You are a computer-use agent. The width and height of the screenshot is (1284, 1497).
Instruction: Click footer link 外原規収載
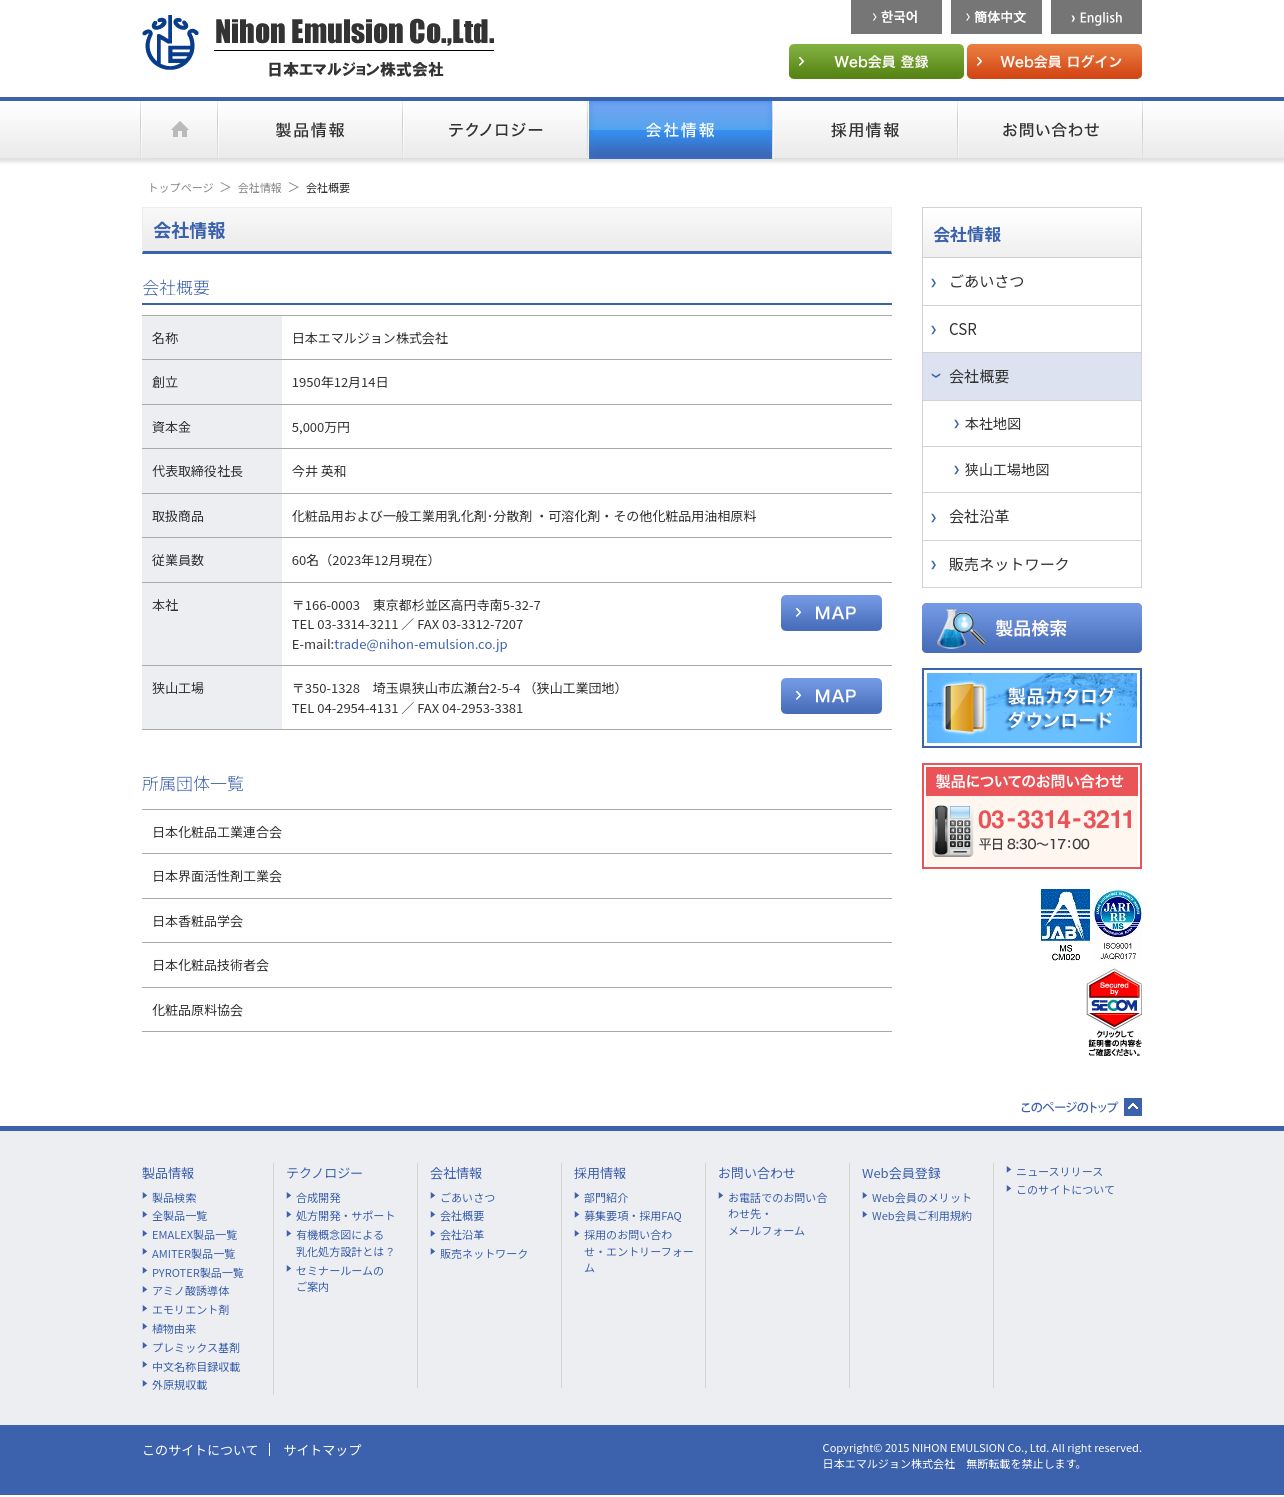click(180, 1385)
